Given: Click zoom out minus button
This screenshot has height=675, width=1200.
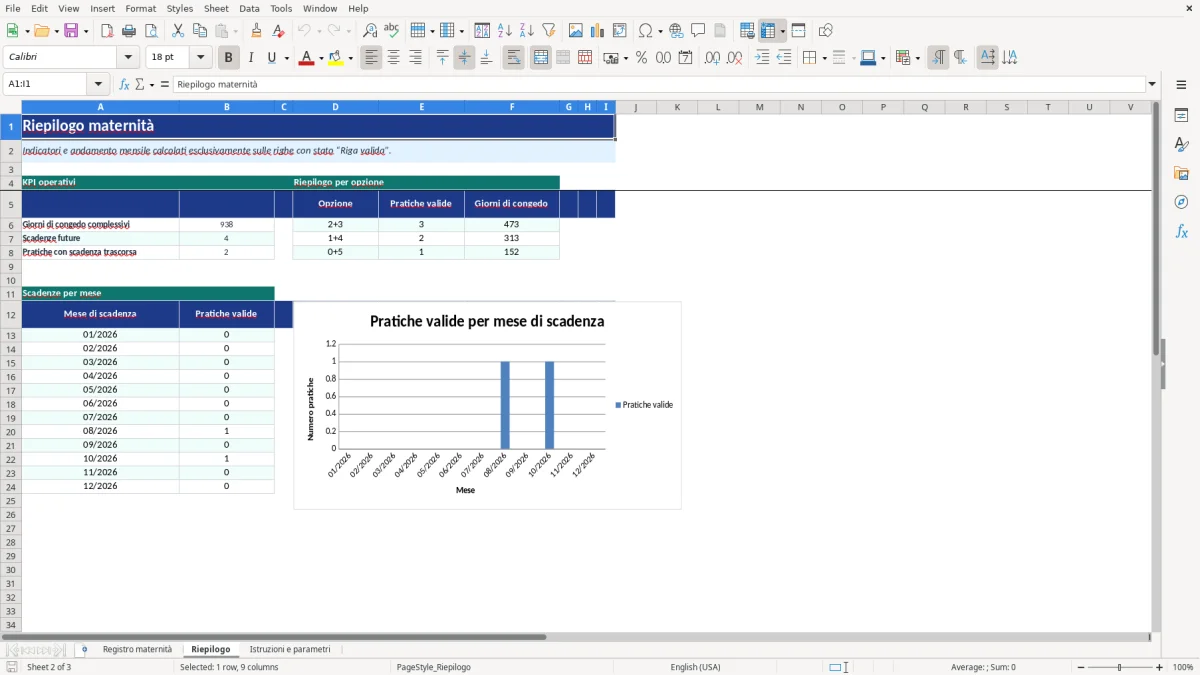Looking at the screenshot, I should click(x=1081, y=667).
